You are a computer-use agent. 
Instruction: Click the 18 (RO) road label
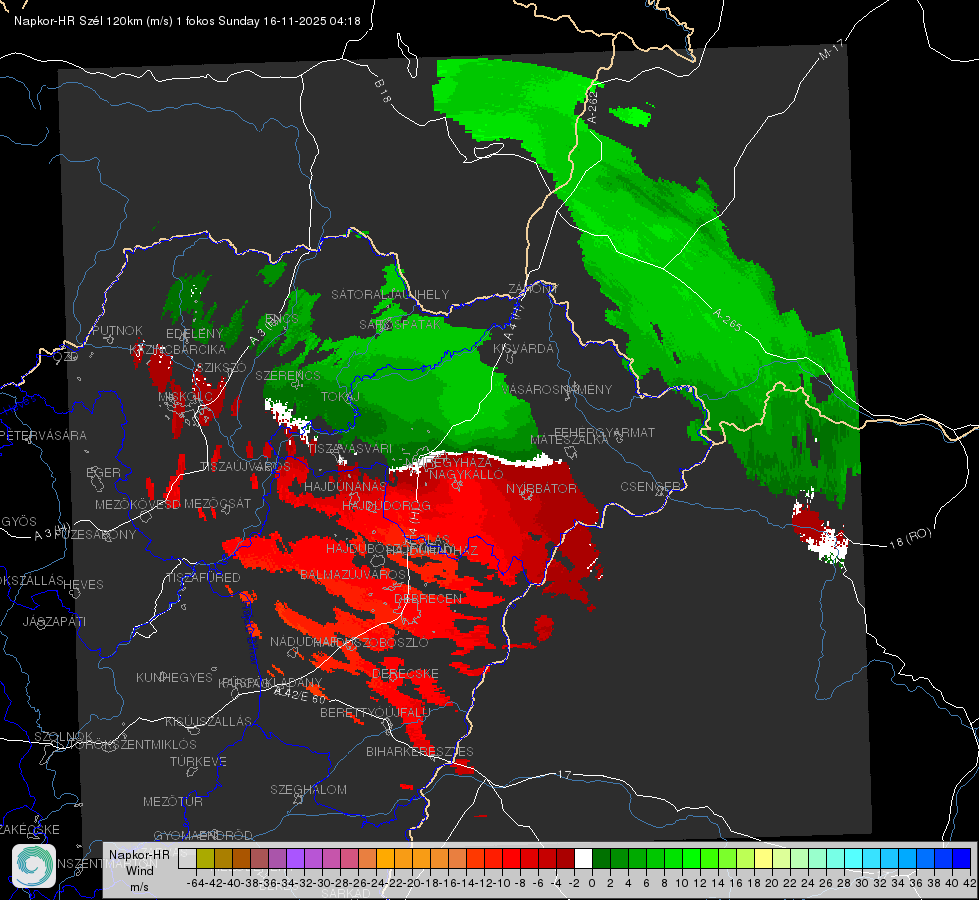pos(910,538)
